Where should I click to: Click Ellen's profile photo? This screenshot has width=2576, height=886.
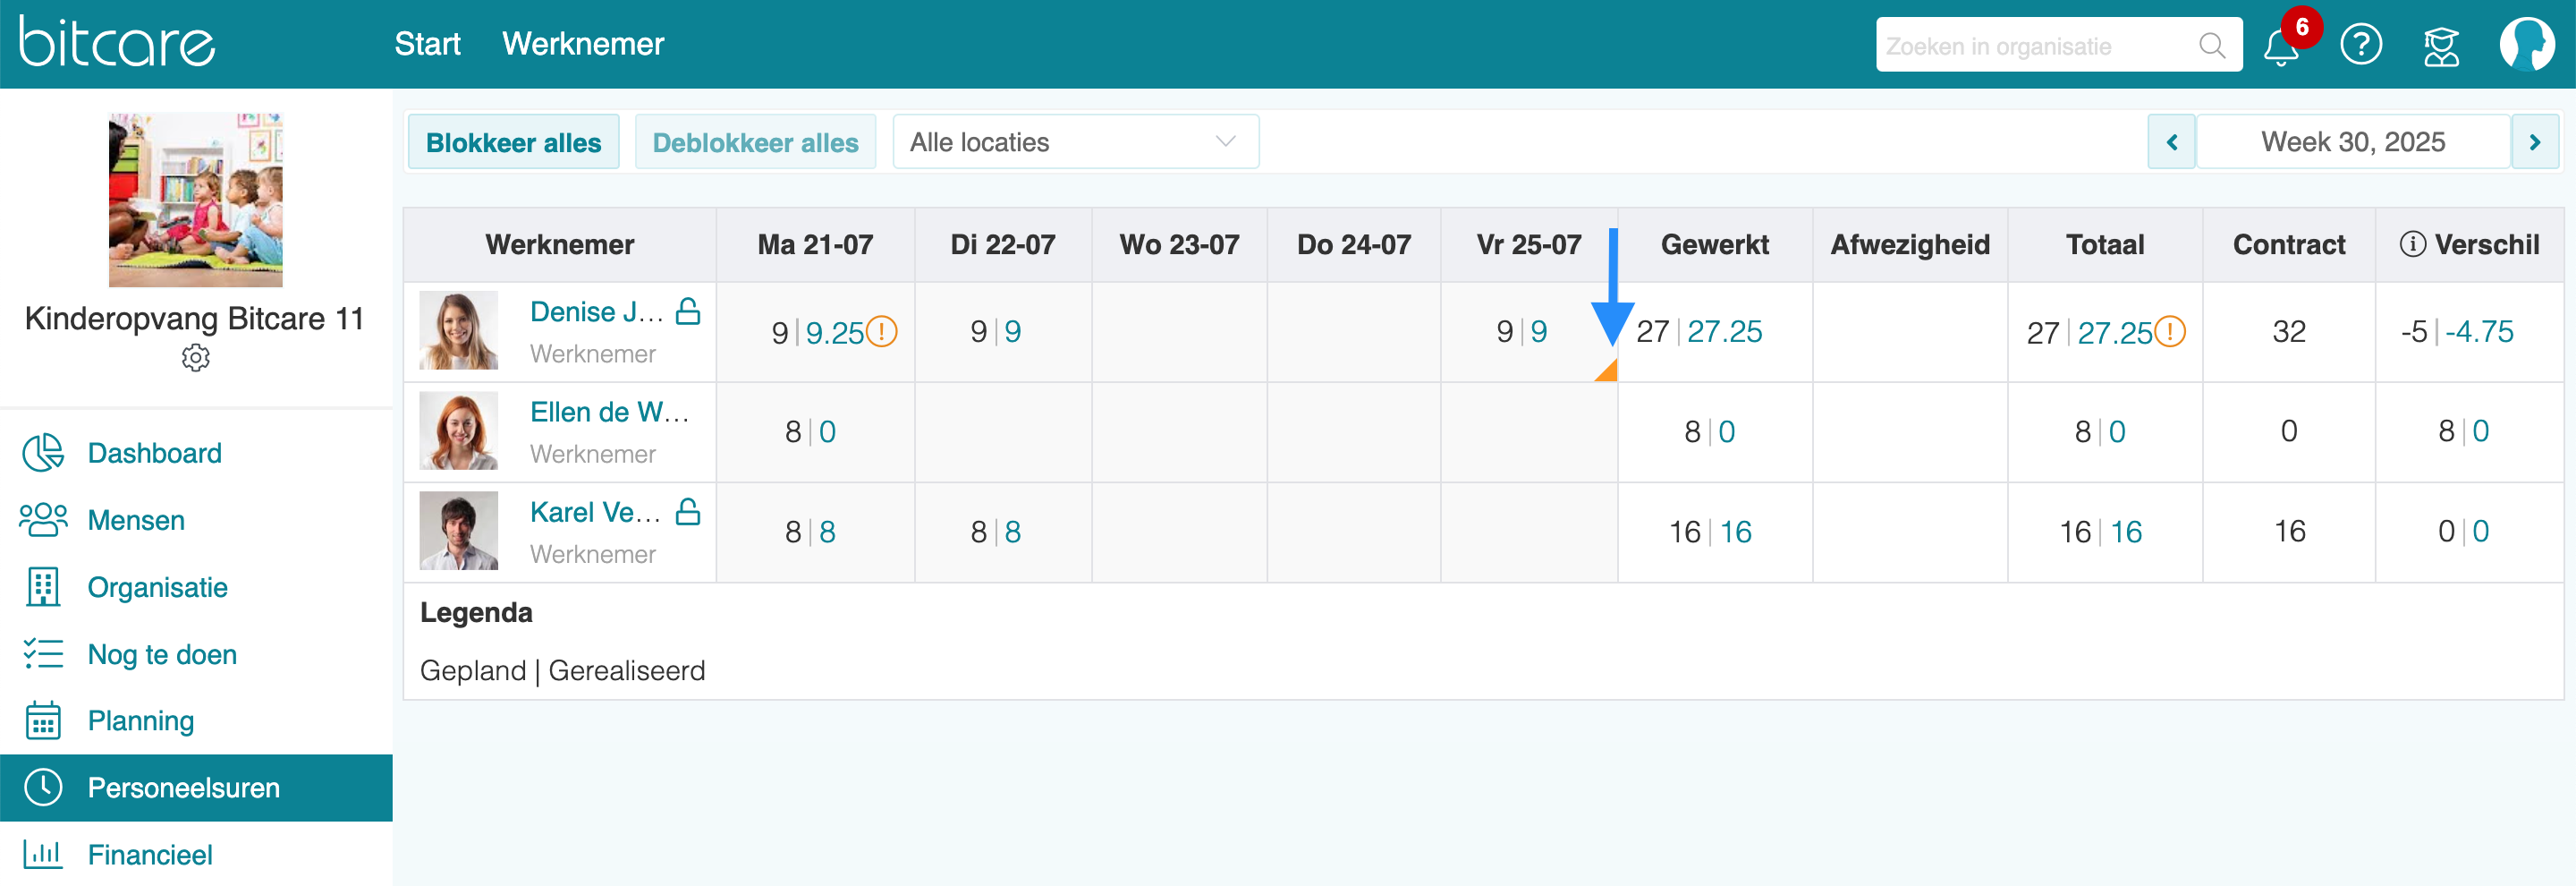point(458,430)
